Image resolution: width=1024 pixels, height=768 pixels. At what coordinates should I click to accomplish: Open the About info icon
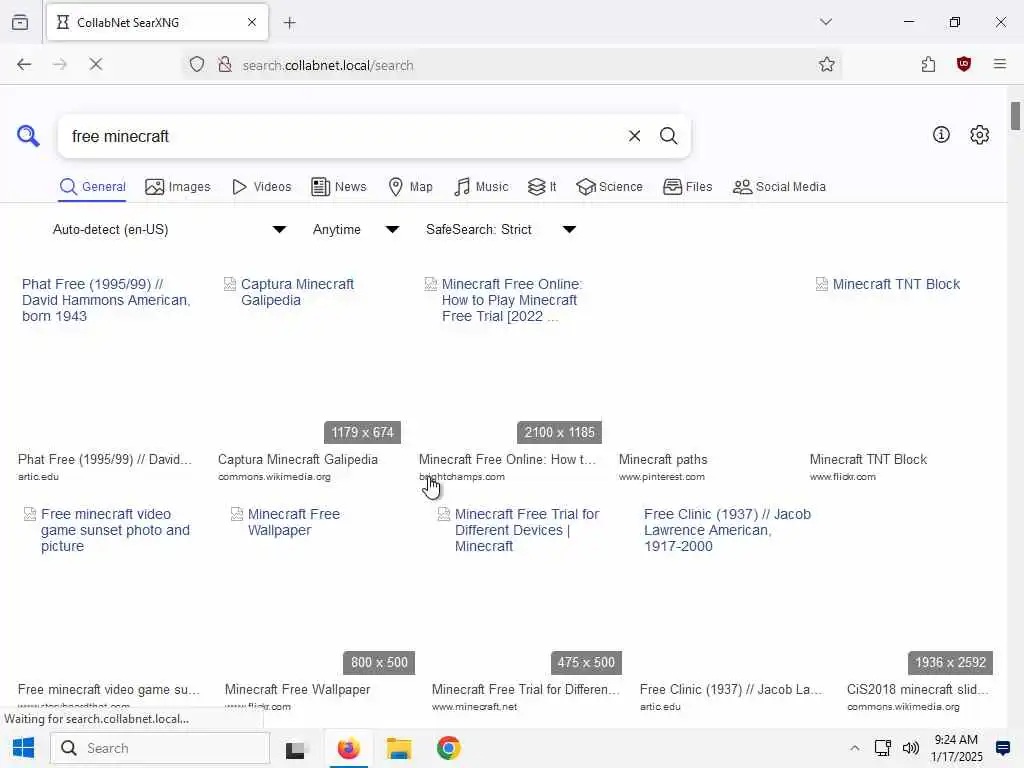[941, 135]
